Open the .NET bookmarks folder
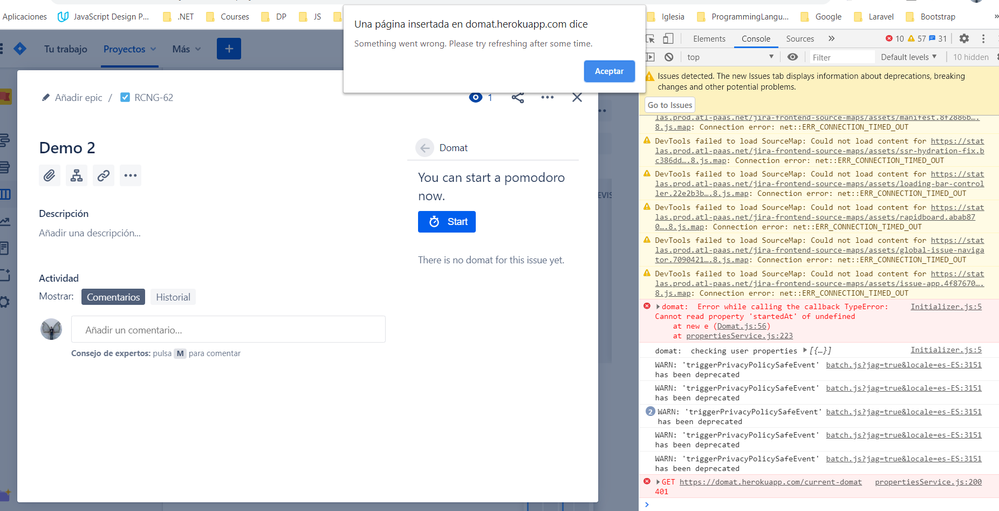Screen dimensions: 999x511 point(178,17)
